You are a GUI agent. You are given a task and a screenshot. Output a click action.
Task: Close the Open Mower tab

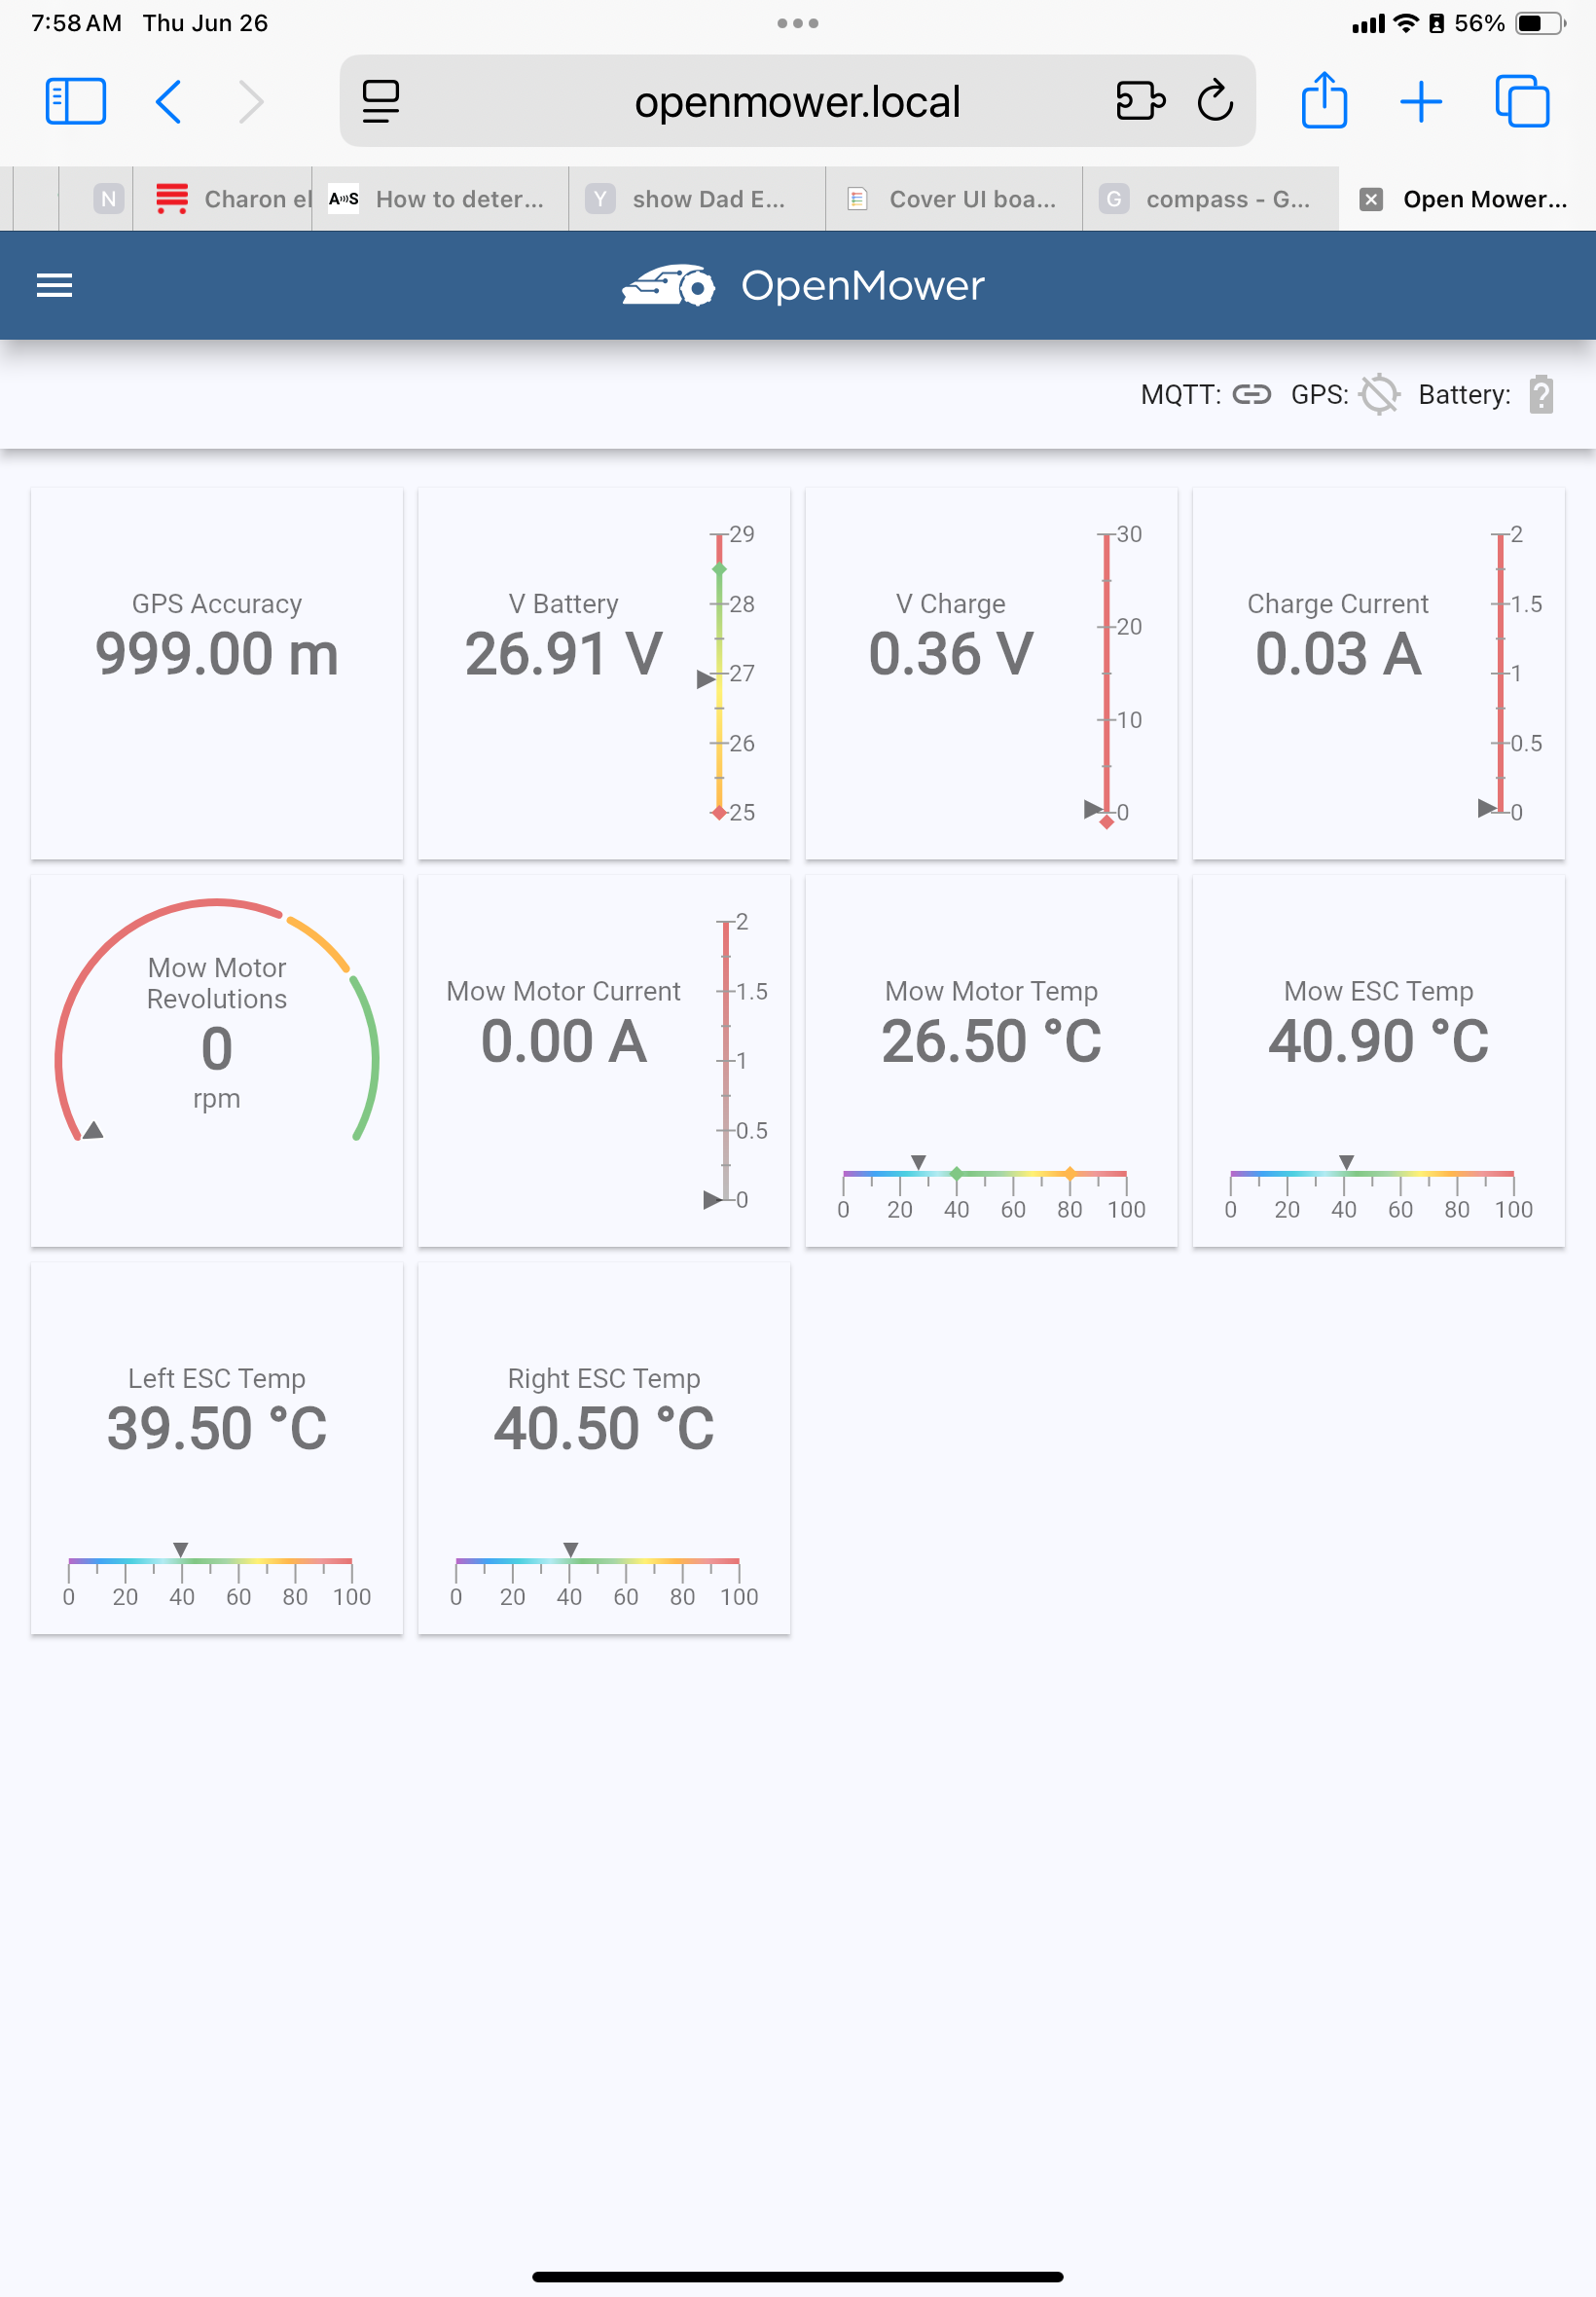coord(1371,199)
